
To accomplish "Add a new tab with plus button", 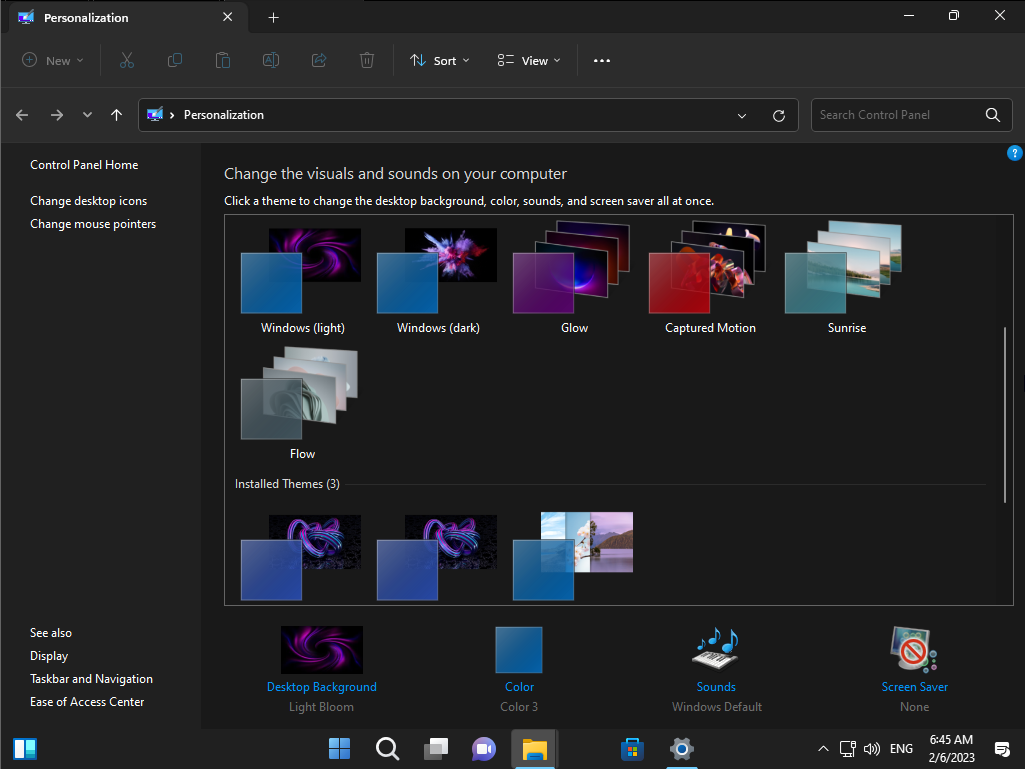I will pyautogui.click(x=273, y=18).
